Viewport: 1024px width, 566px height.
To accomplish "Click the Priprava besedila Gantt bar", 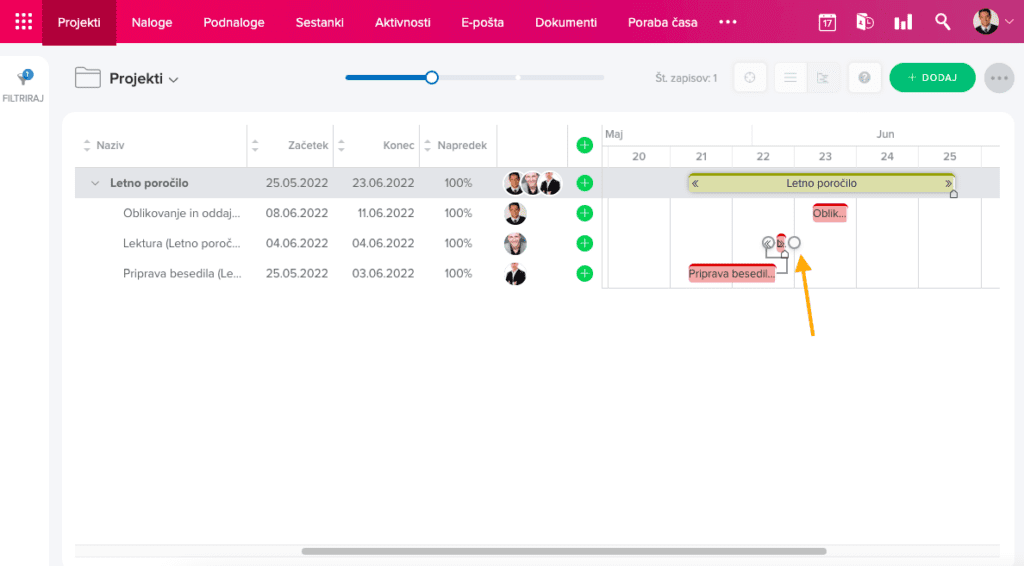I will pos(731,273).
